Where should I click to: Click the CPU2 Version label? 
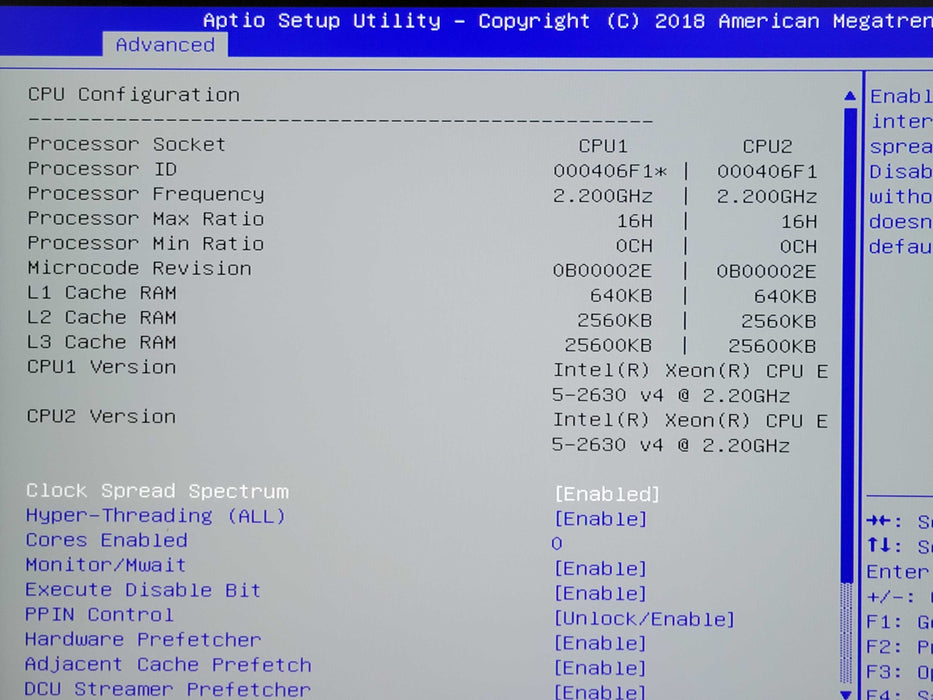click(x=101, y=417)
